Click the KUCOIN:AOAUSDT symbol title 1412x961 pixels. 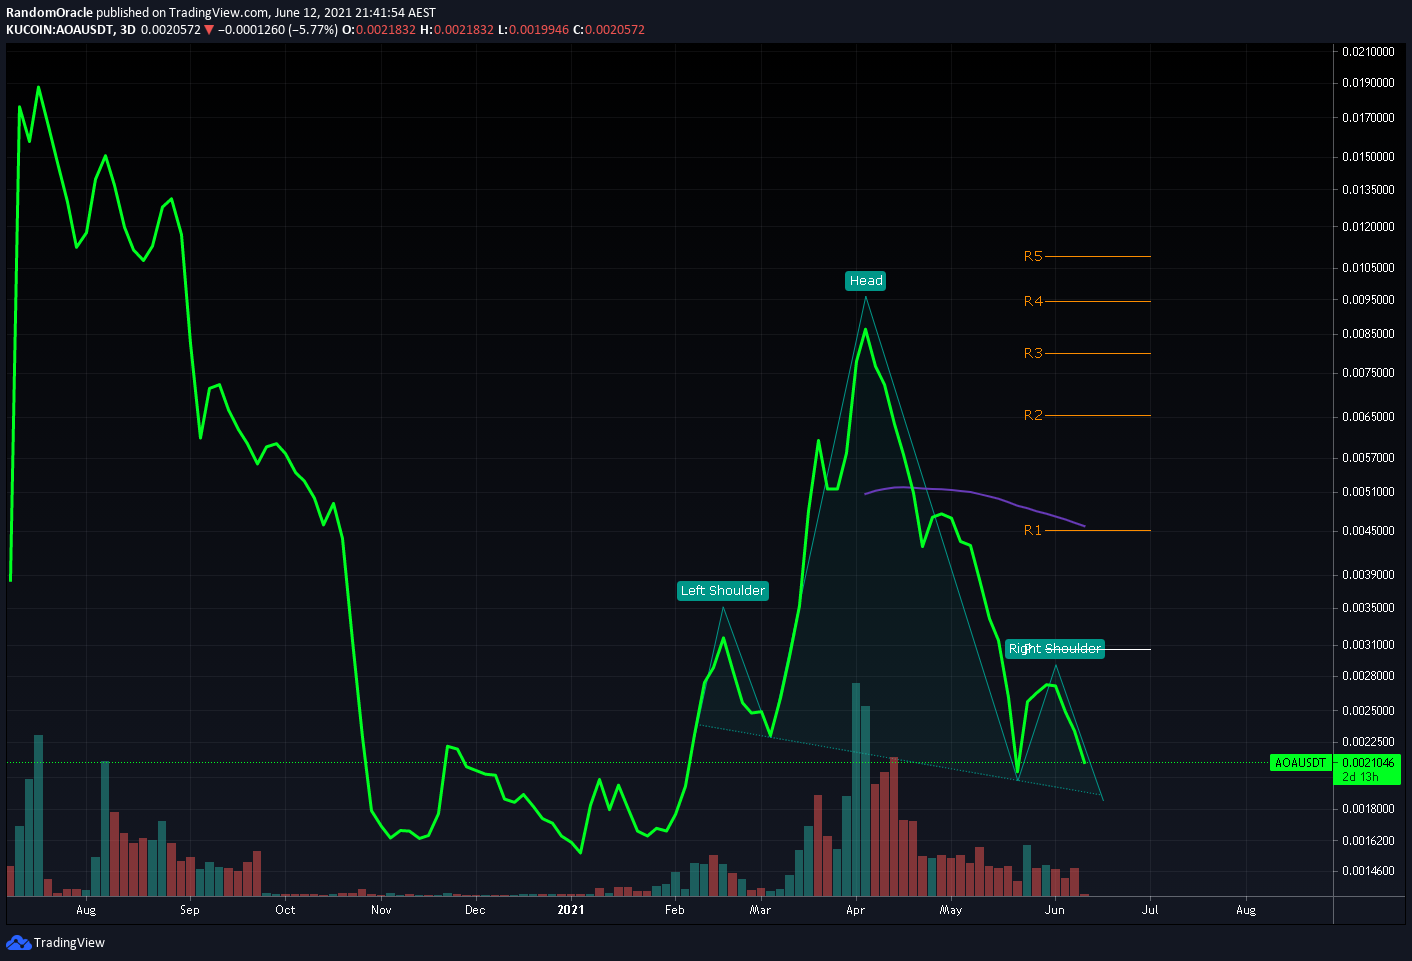click(59, 30)
